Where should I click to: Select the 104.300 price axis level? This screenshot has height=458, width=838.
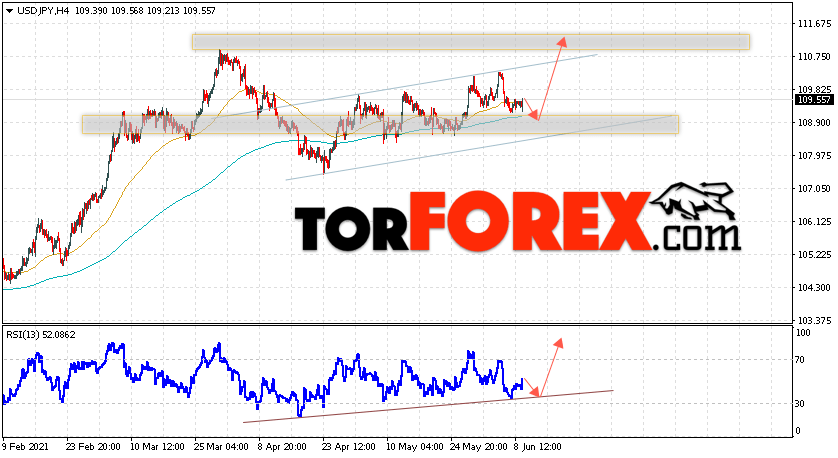814,288
